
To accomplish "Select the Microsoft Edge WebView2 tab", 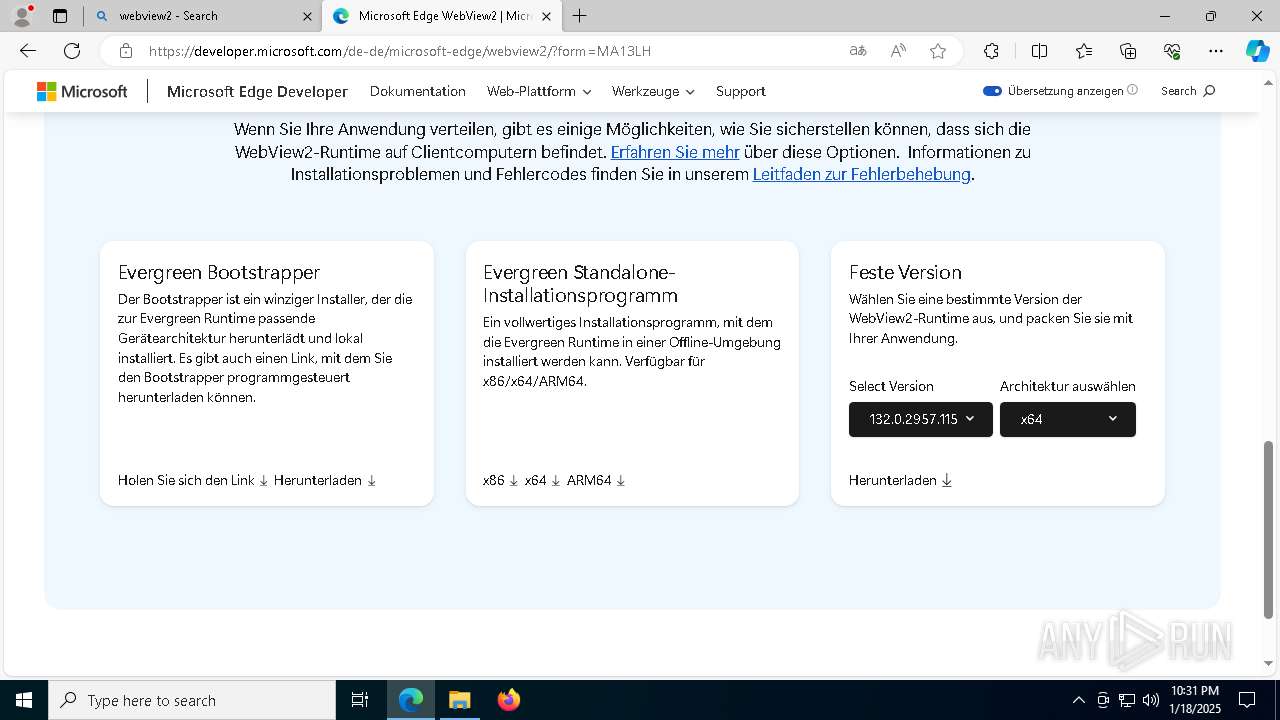I will click(444, 16).
